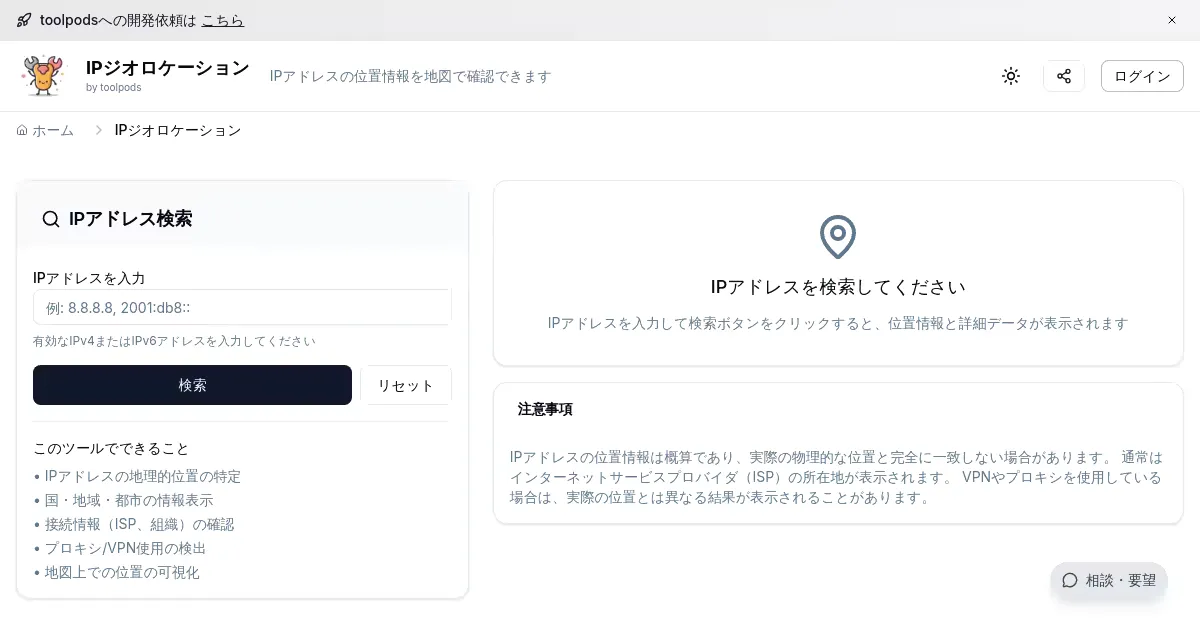Click the toolpods mascot logo
1200x630 pixels.
click(x=42, y=76)
